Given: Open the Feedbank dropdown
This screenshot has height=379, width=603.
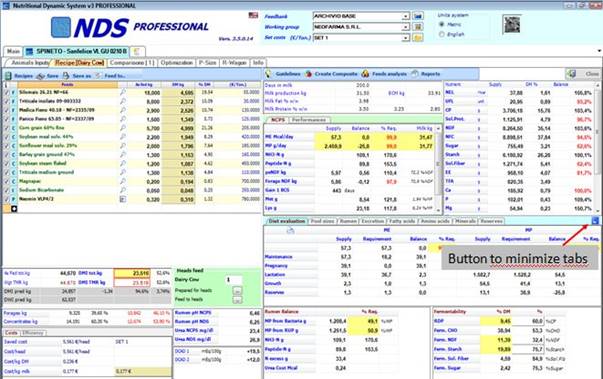Looking at the screenshot, I should click(405, 16).
